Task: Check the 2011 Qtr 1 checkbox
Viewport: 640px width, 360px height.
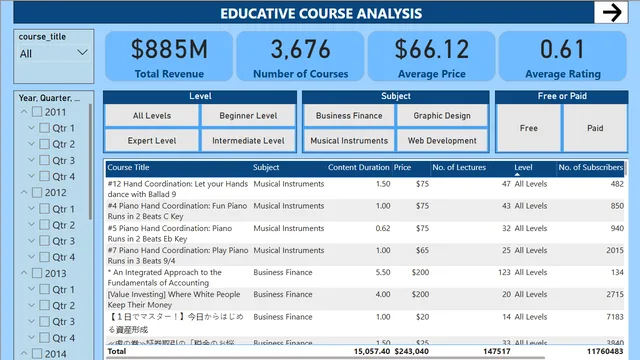Action: [44, 128]
